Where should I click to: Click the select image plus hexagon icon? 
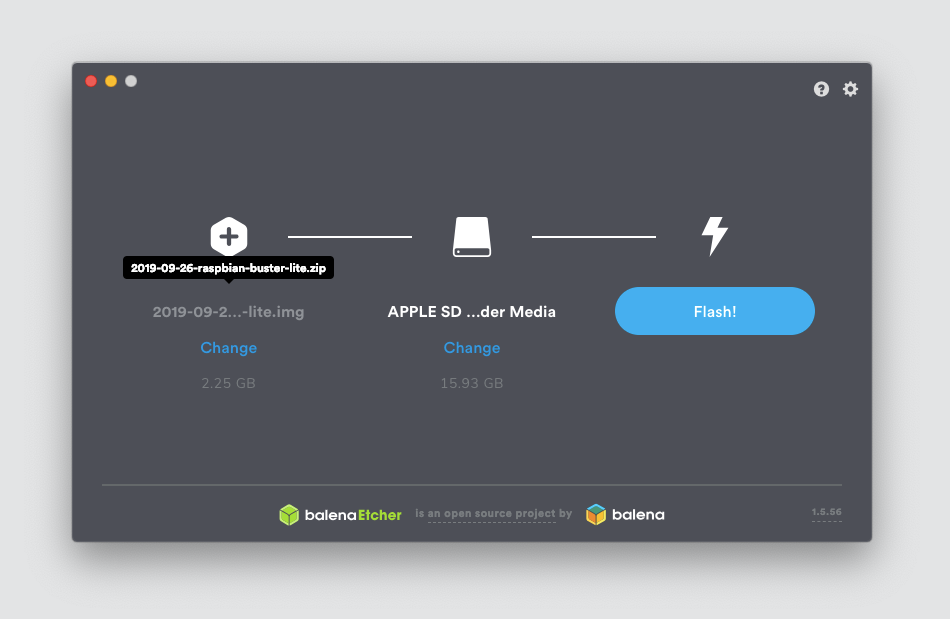pyautogui.click(x=228, y=236)
